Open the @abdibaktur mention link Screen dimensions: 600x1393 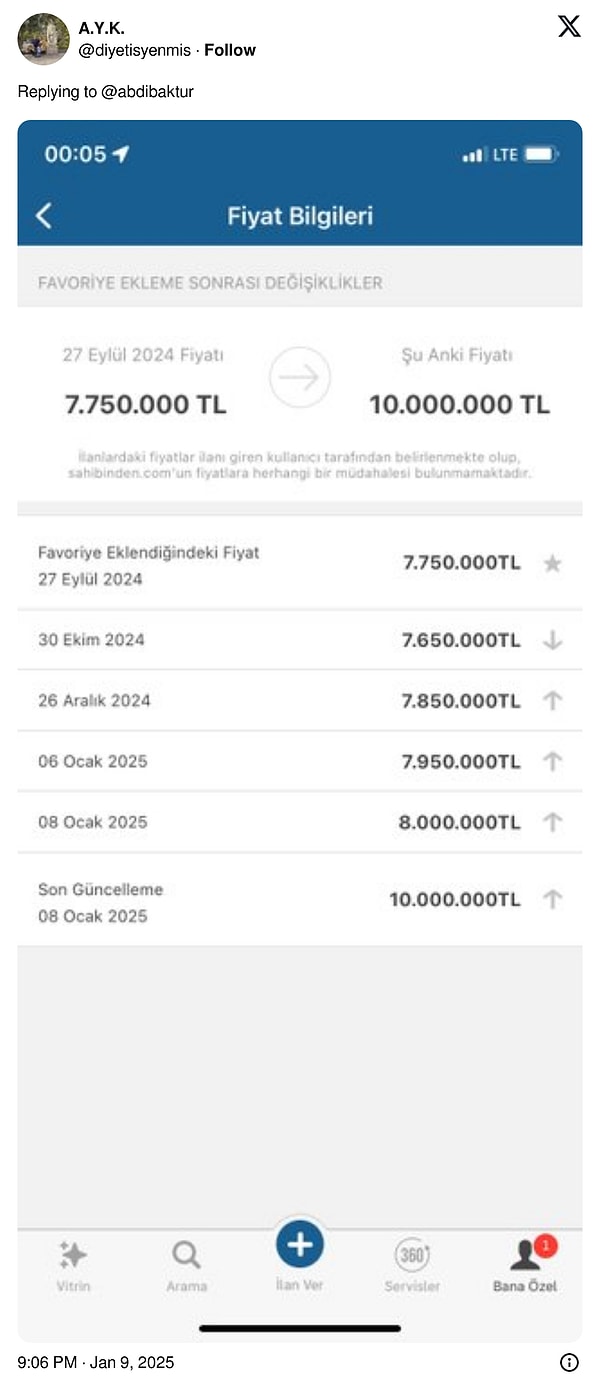click(x=147, y=92)
